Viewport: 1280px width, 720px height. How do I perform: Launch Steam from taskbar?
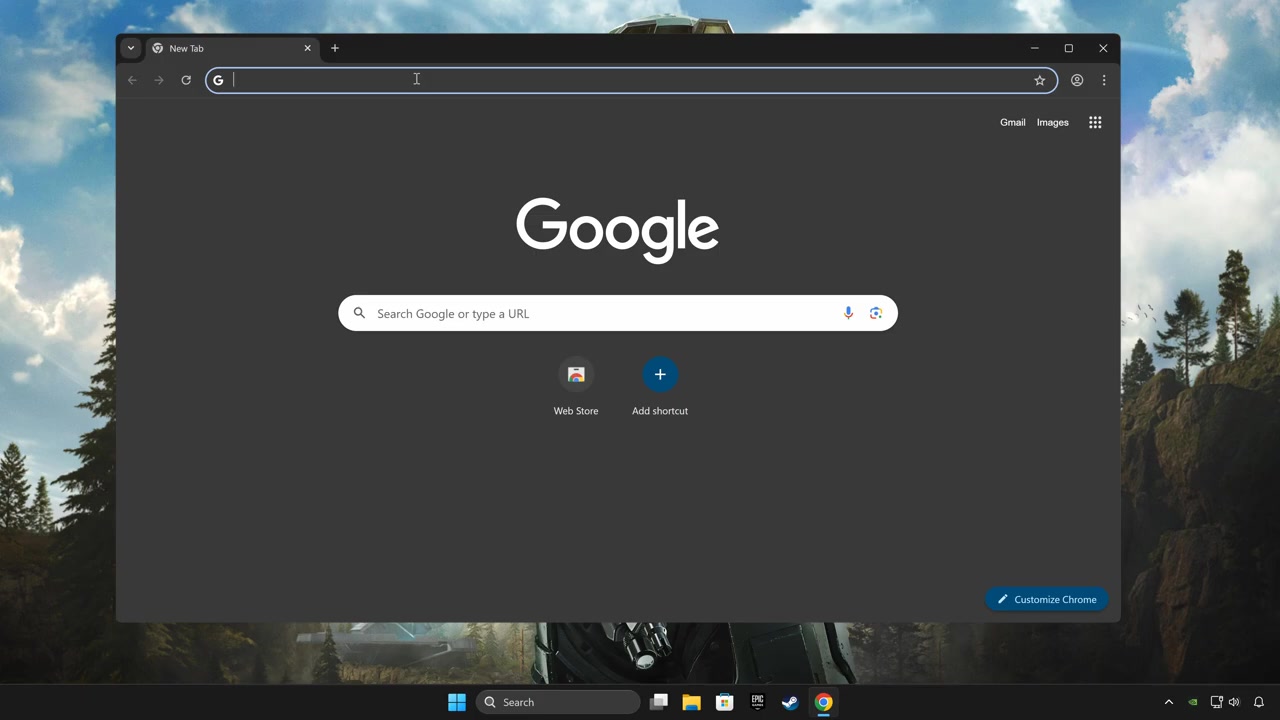[x=790, y=702]
